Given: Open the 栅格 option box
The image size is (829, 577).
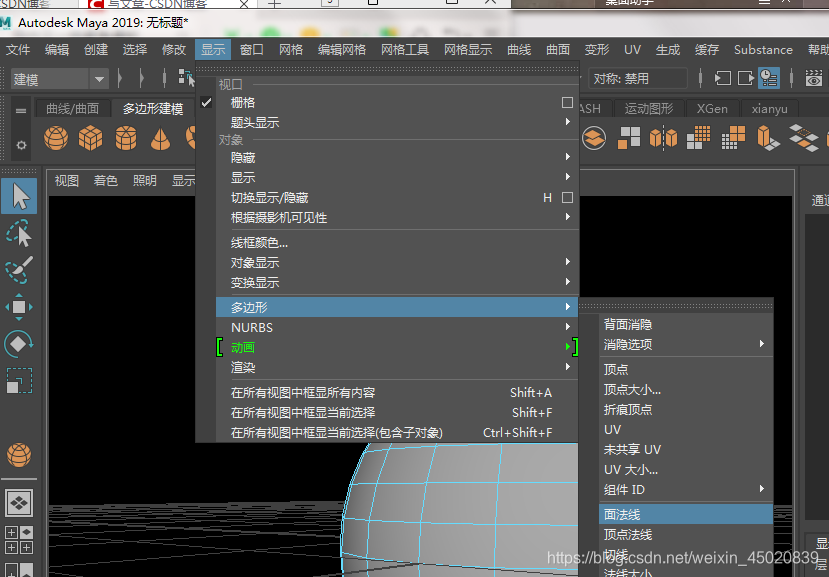Looking at the screenshot, I should point(567,103).
